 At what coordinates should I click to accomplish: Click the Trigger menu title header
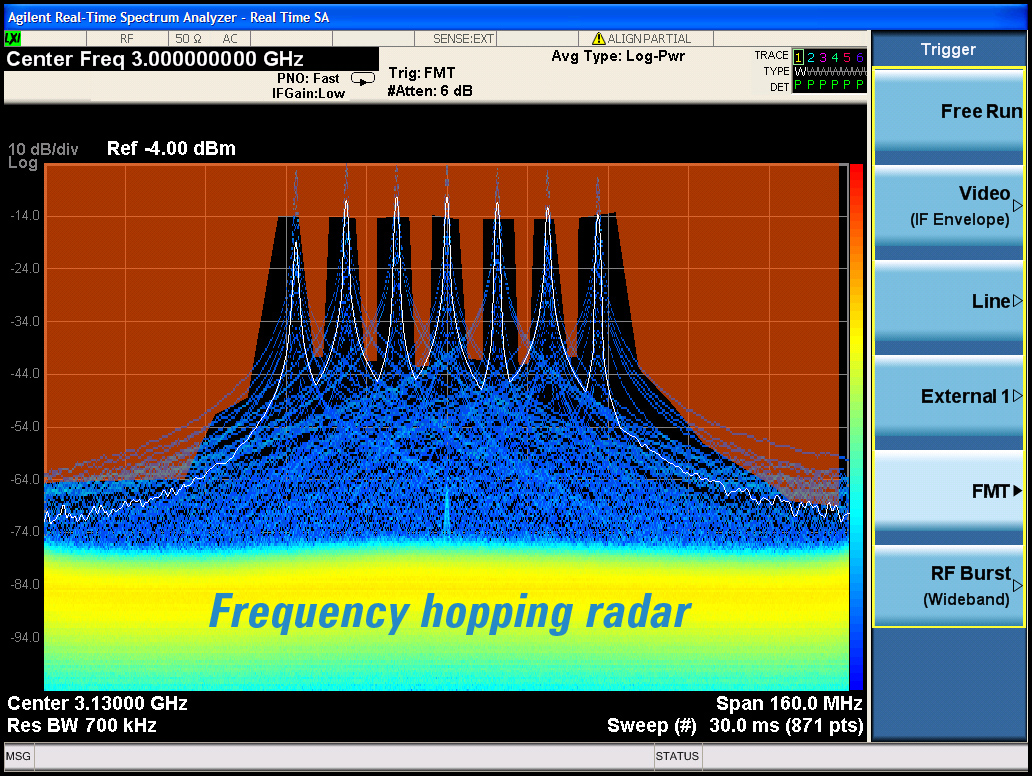click(x=948, y=49)
